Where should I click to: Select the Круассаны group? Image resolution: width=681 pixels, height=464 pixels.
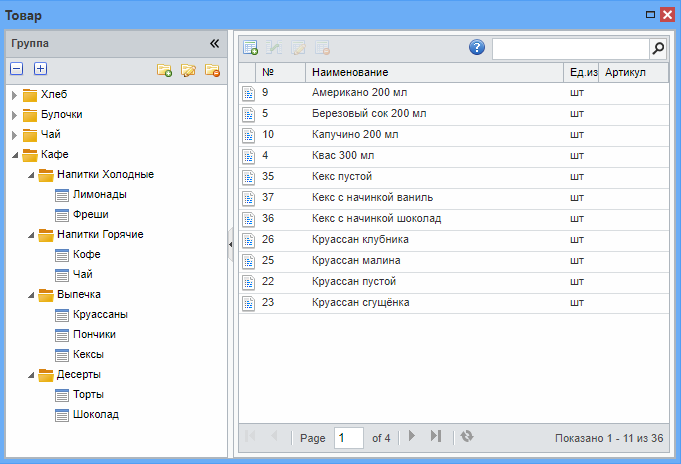click(99, 314)
